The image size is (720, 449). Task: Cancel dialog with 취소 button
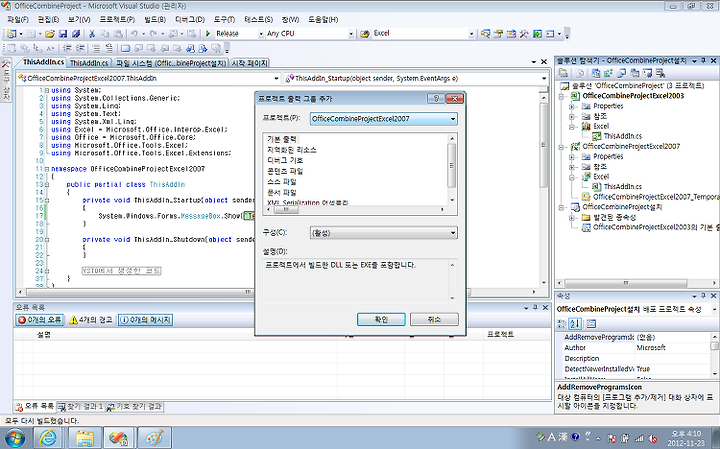coord(434,320)
